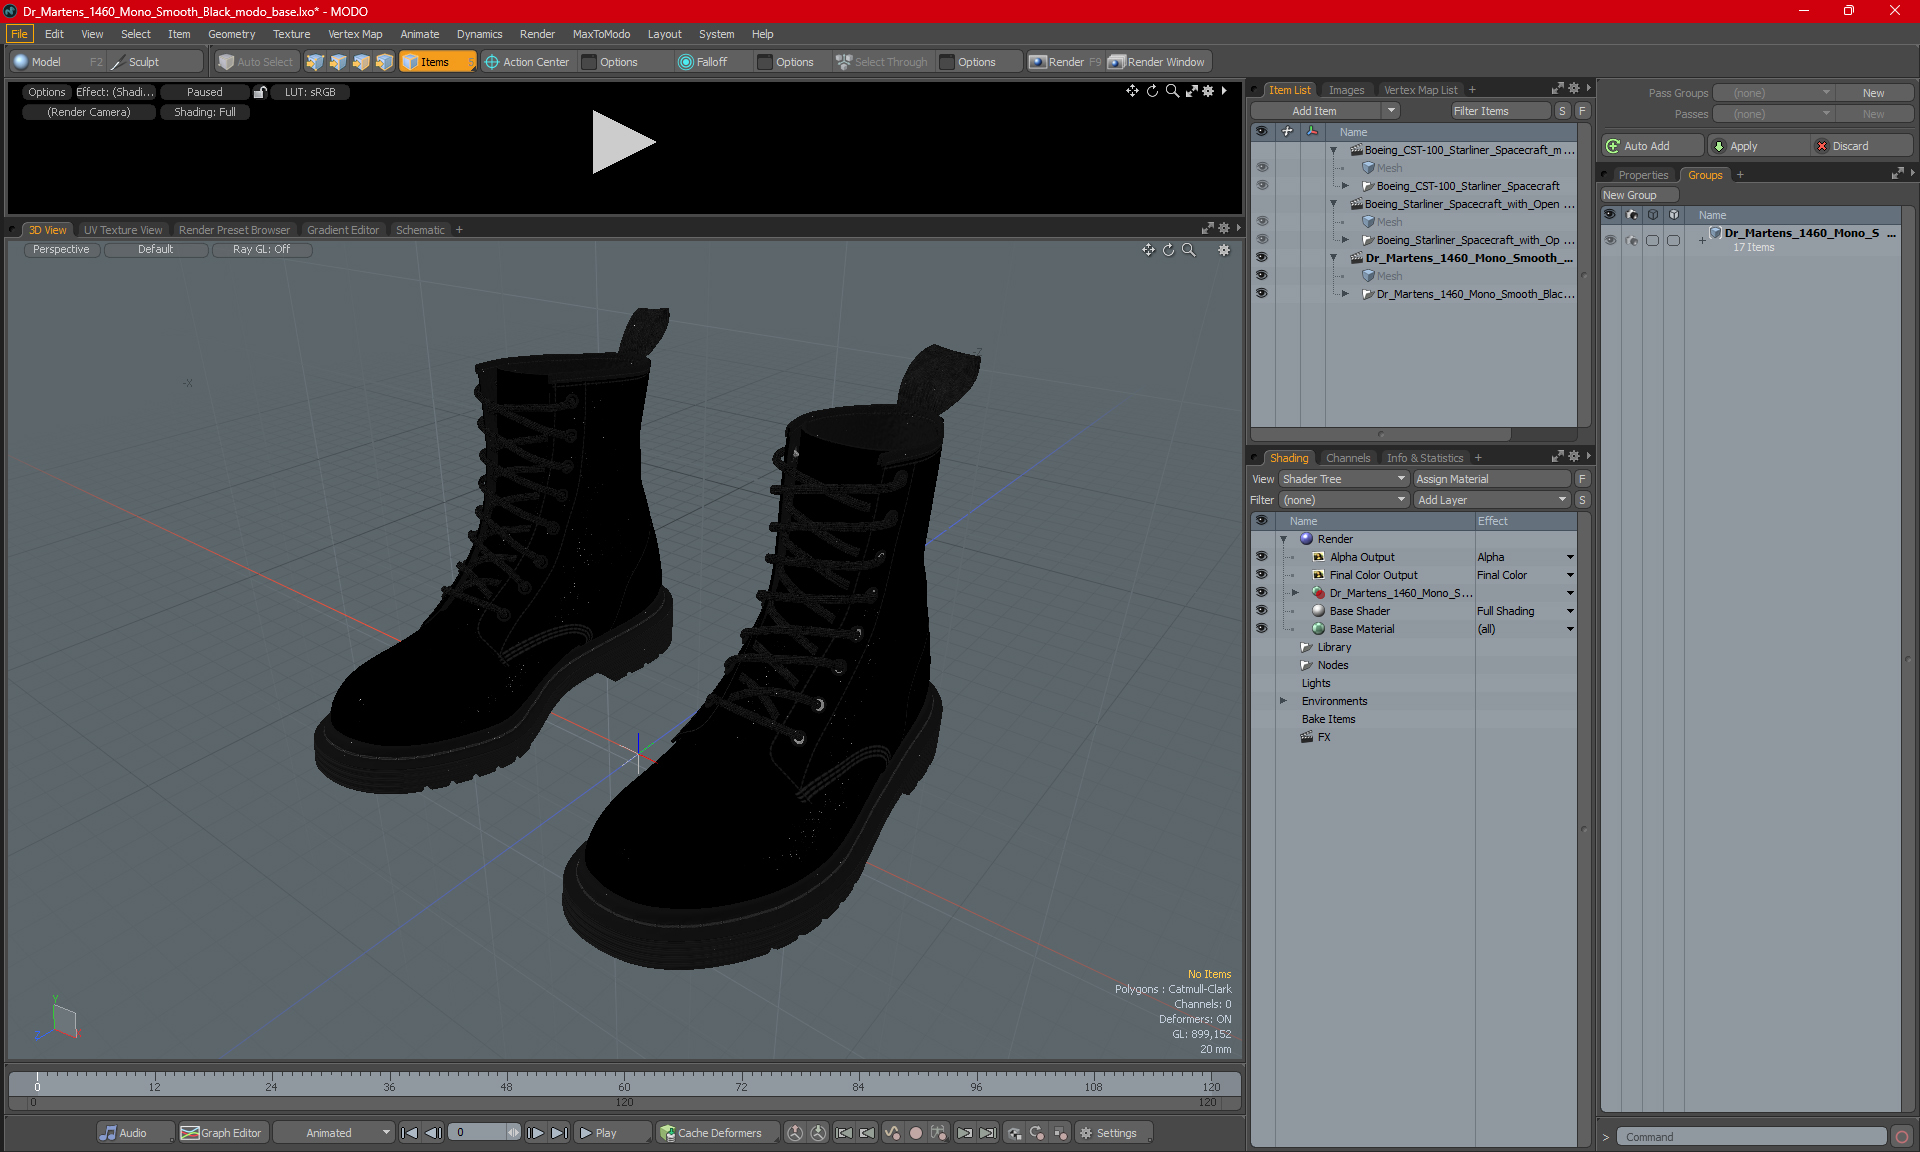The height and width of the screenshot is (1152, 1920).
Task: Click 3D viewport zoom magnifier icon
Action: [1188, 250]
